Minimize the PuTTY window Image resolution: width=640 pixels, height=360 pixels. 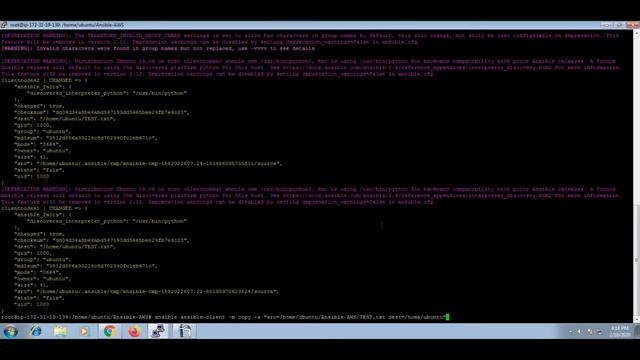[607, 25]
